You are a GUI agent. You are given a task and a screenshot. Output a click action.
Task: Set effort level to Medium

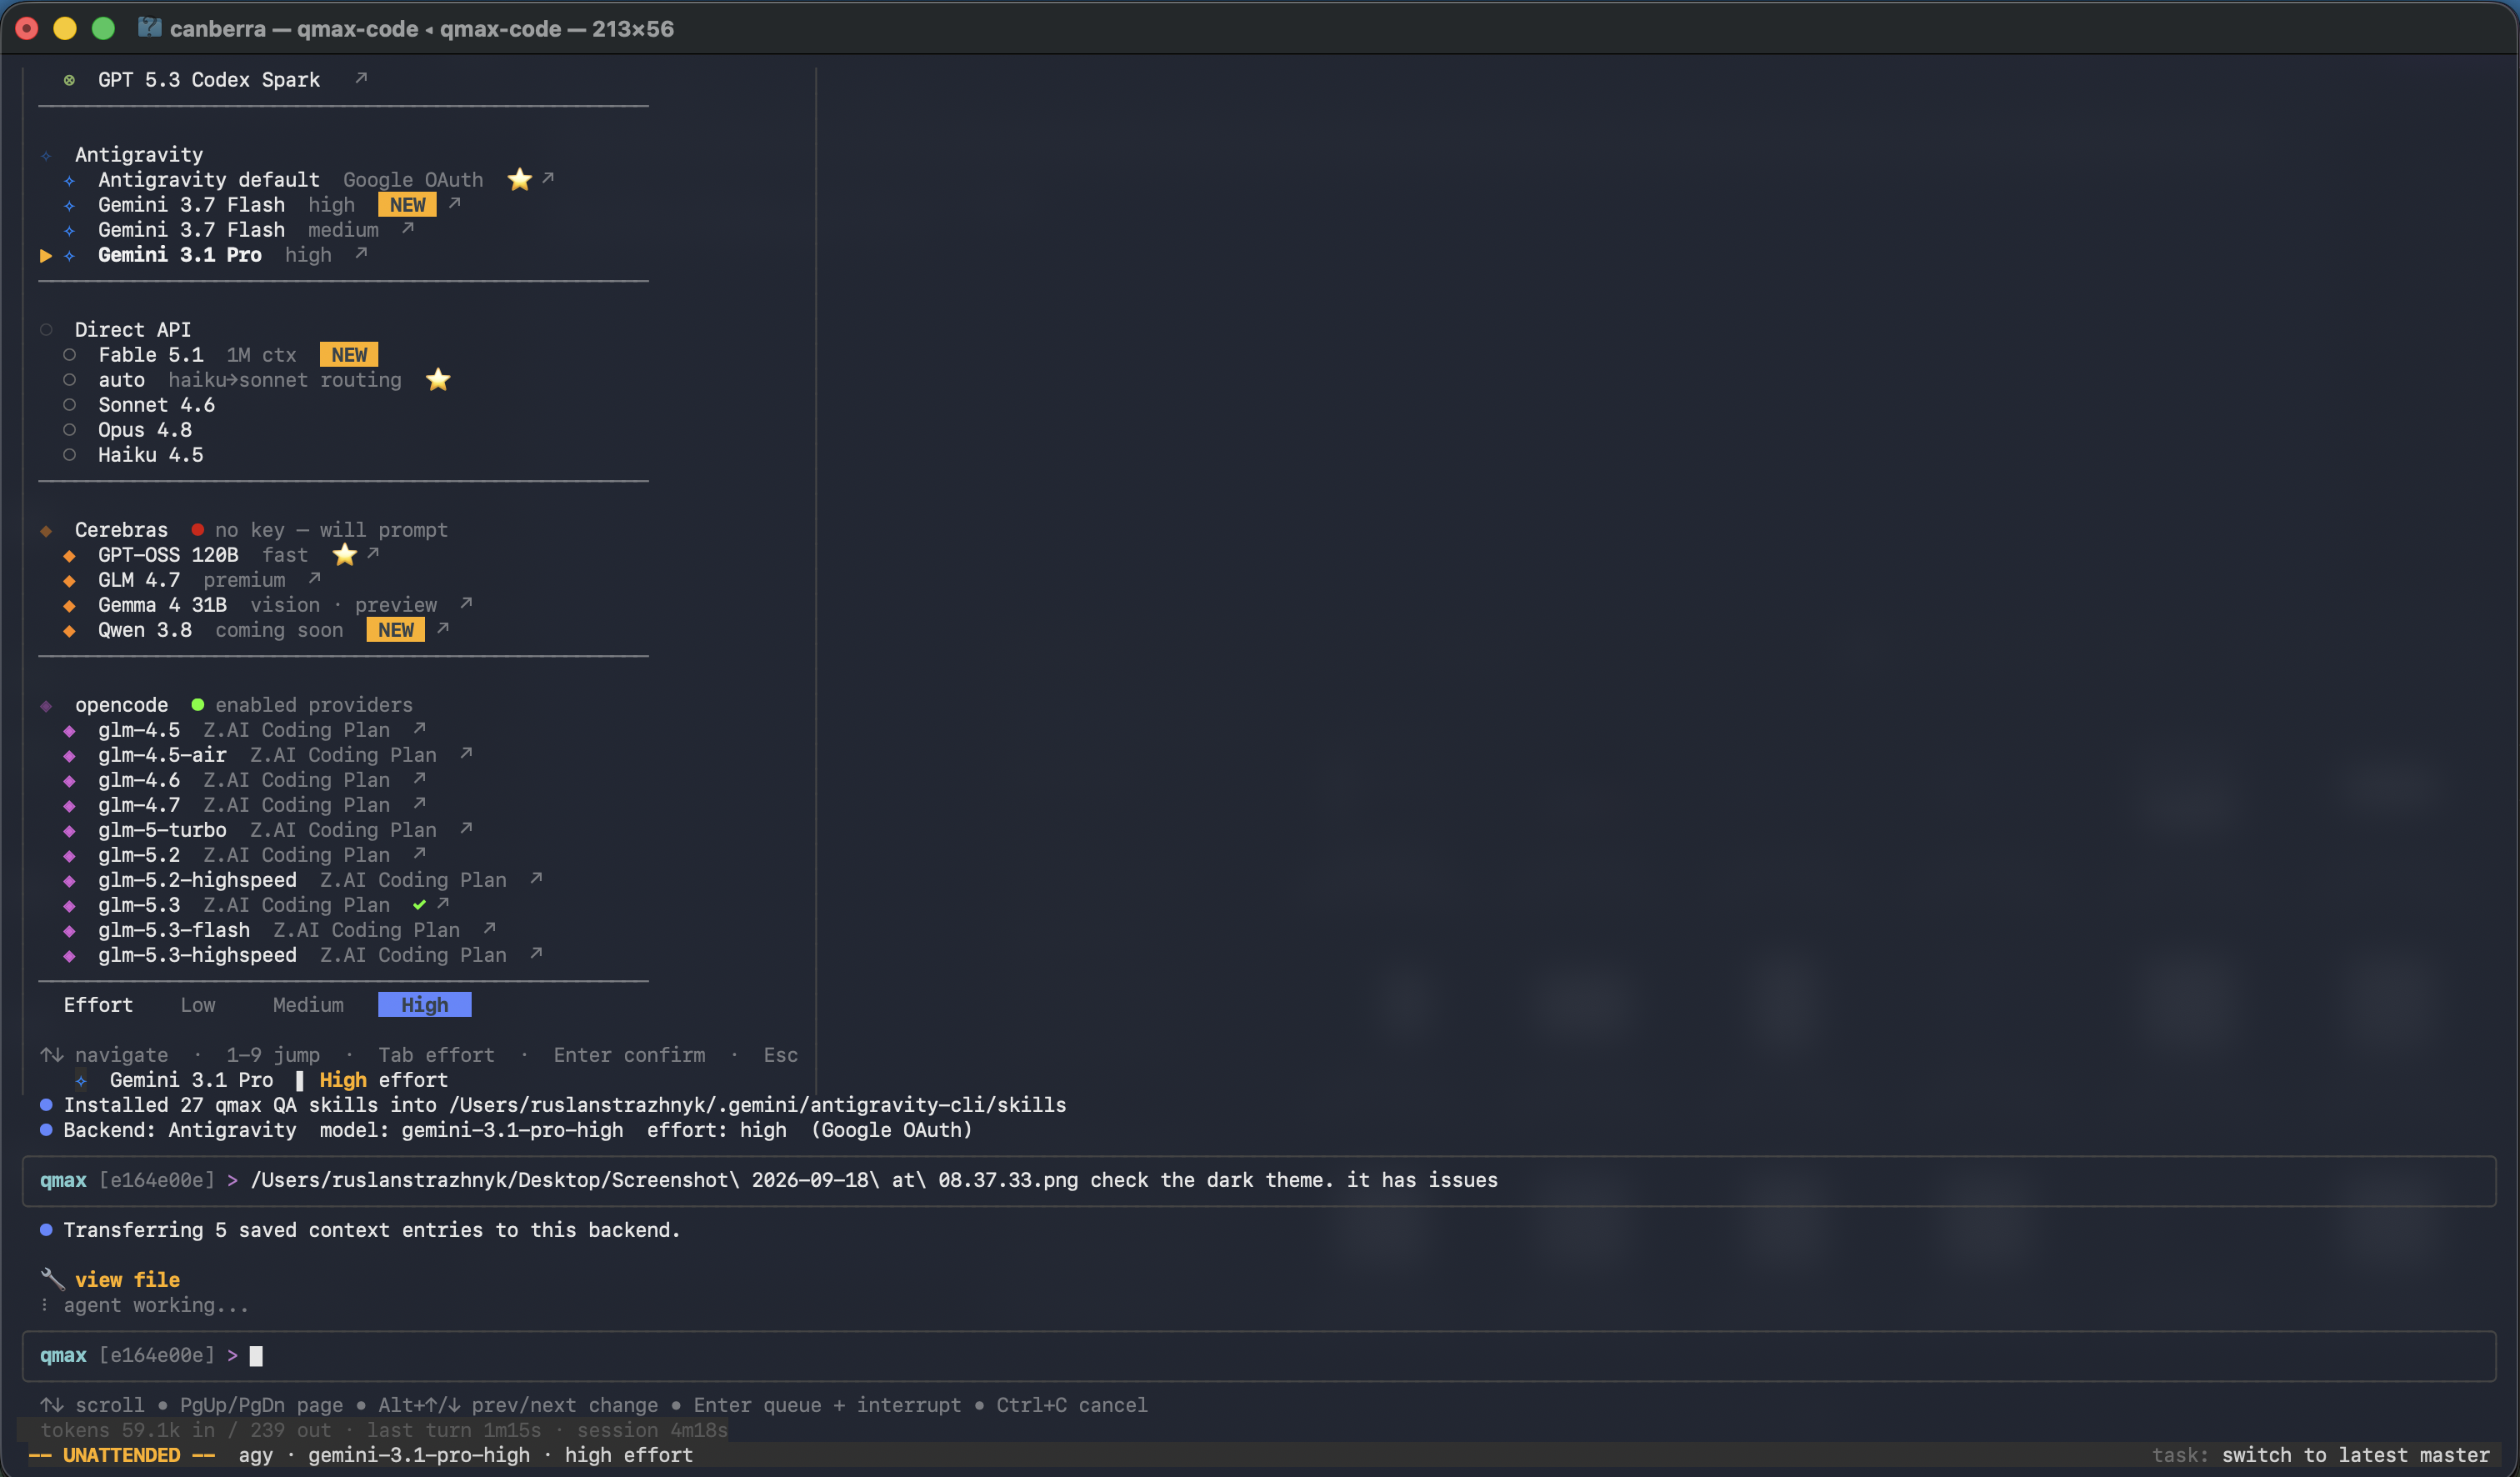coord(308,1004)
